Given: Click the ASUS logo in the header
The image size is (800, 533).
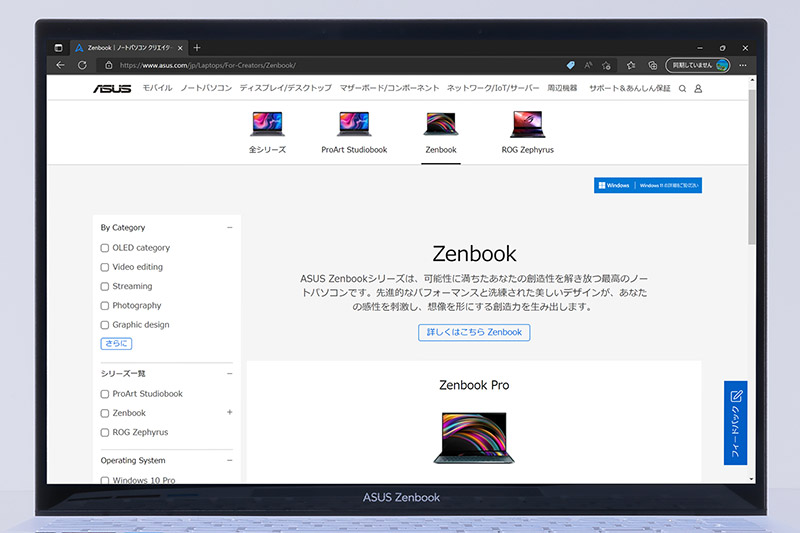Looking at the screenshot, I should [x=112, y=89].
